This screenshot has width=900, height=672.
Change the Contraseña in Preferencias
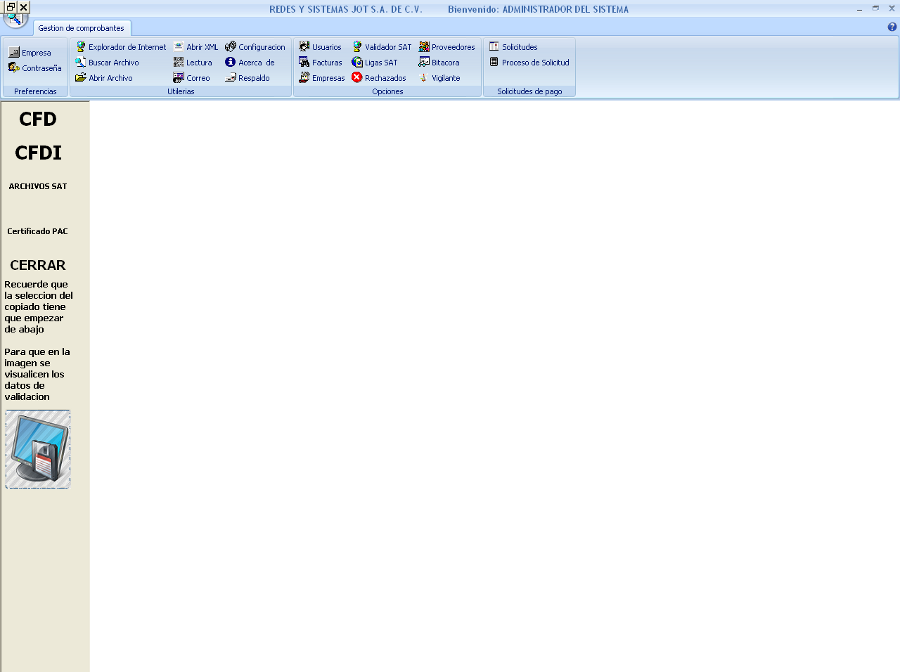[x=35, y=68]
